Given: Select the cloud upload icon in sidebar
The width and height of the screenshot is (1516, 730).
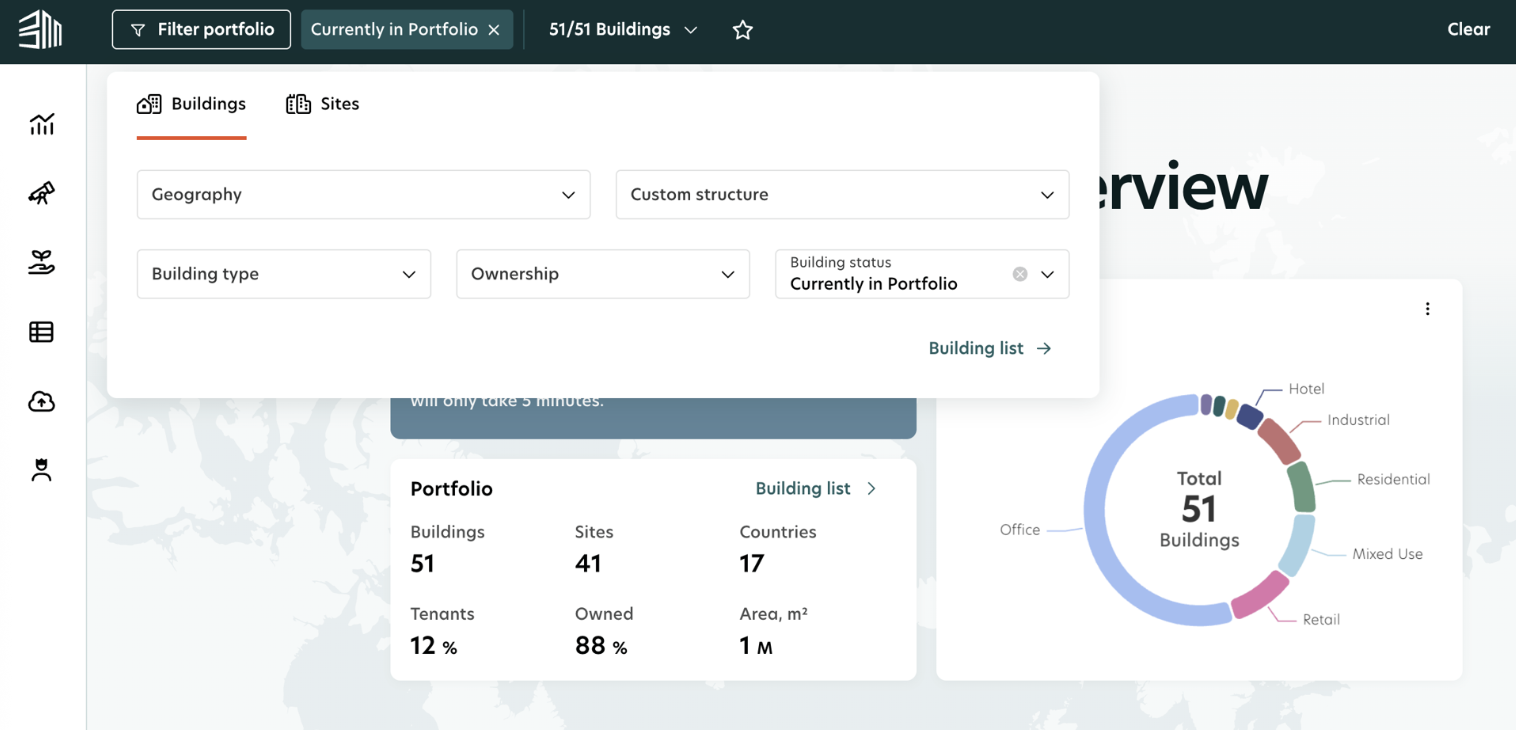Looking at the screenshot, I should pyautogui.click(x=41, y=400).
